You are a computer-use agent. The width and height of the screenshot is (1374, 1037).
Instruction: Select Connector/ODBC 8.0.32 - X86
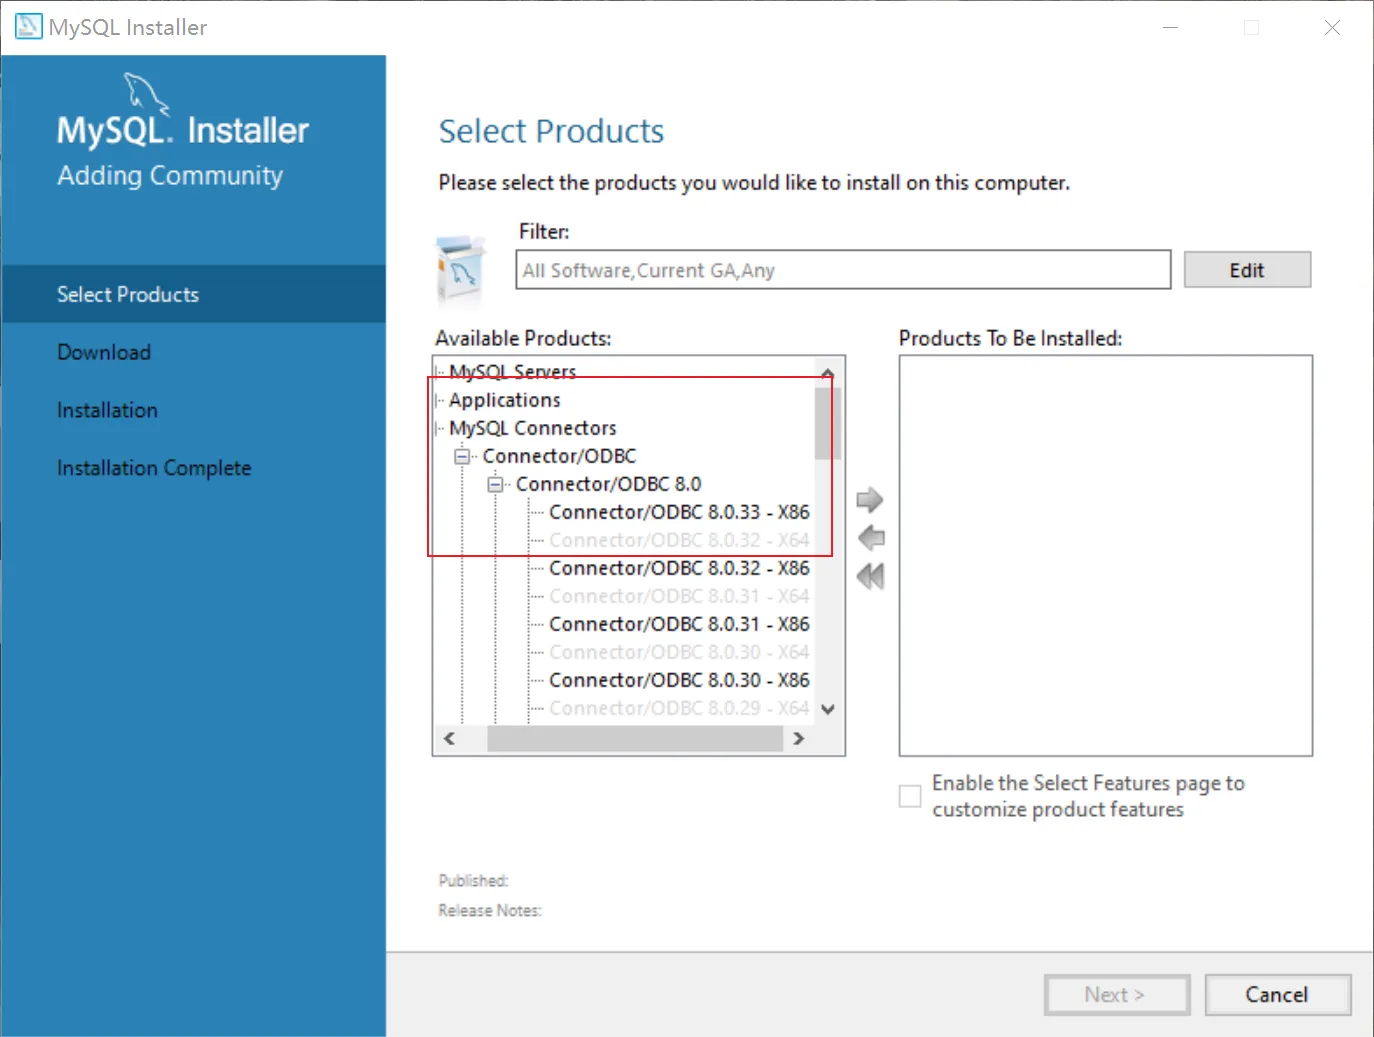pyautogui.click(x=679, y=568)
